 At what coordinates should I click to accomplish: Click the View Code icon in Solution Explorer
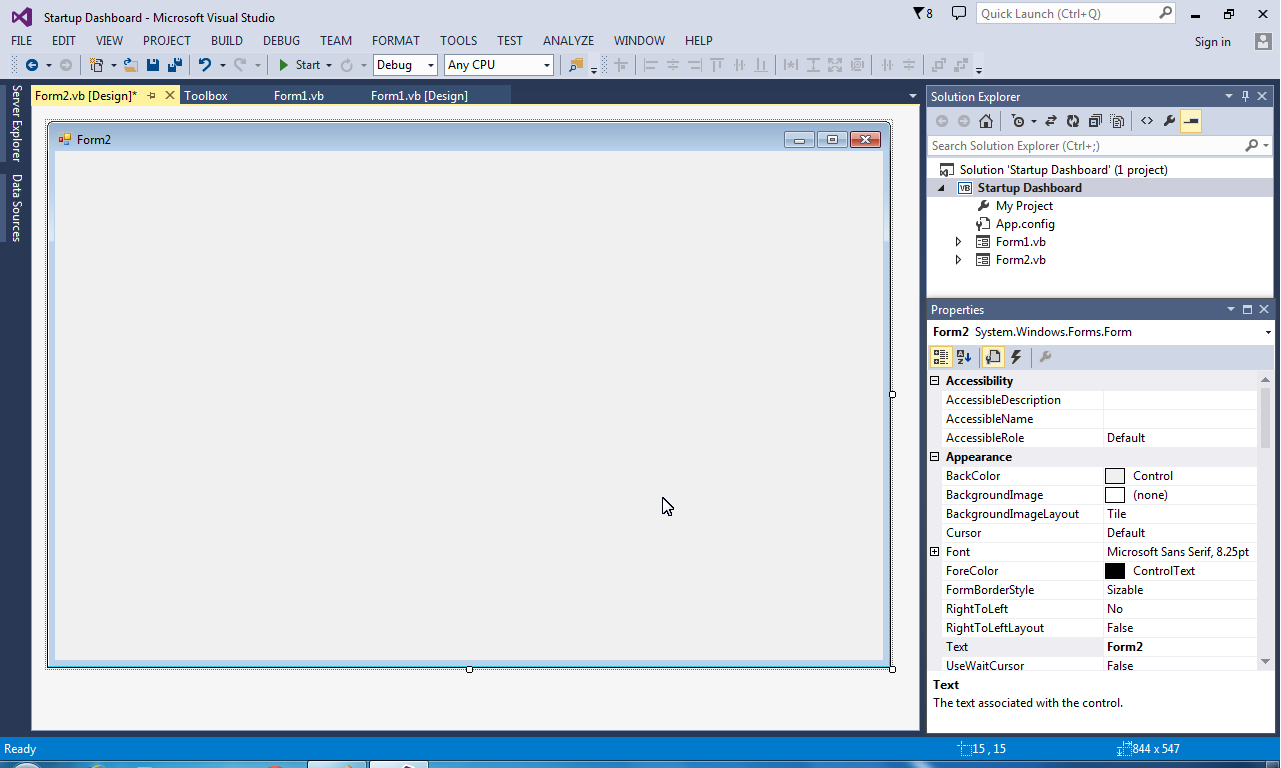(x=1147, y=121)
